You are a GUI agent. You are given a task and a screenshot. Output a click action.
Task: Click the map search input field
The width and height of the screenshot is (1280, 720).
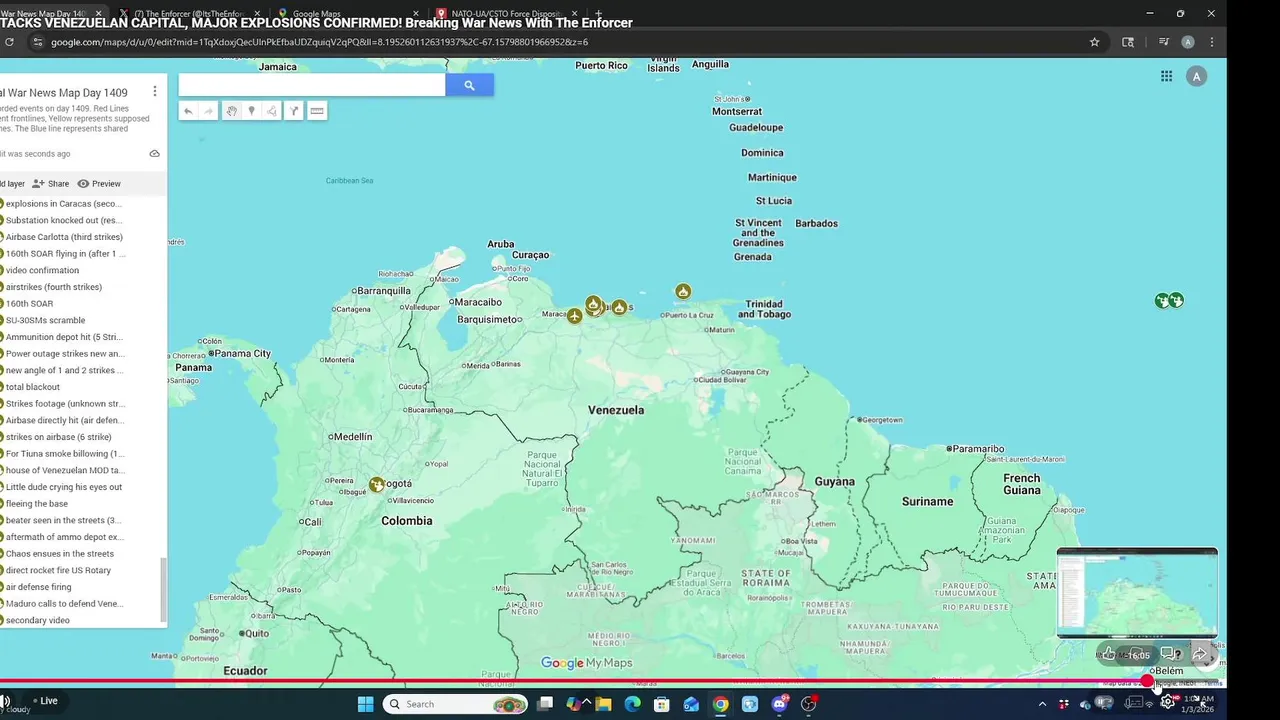312,85
